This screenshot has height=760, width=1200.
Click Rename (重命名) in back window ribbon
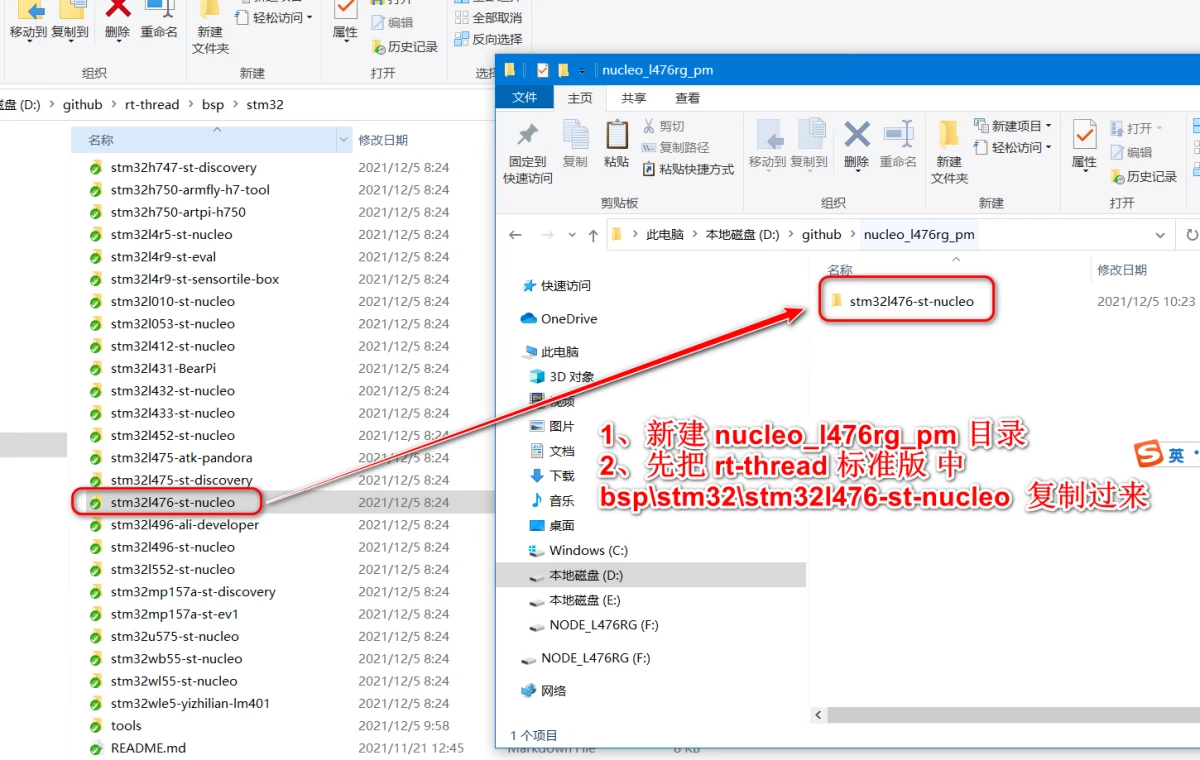158,20
